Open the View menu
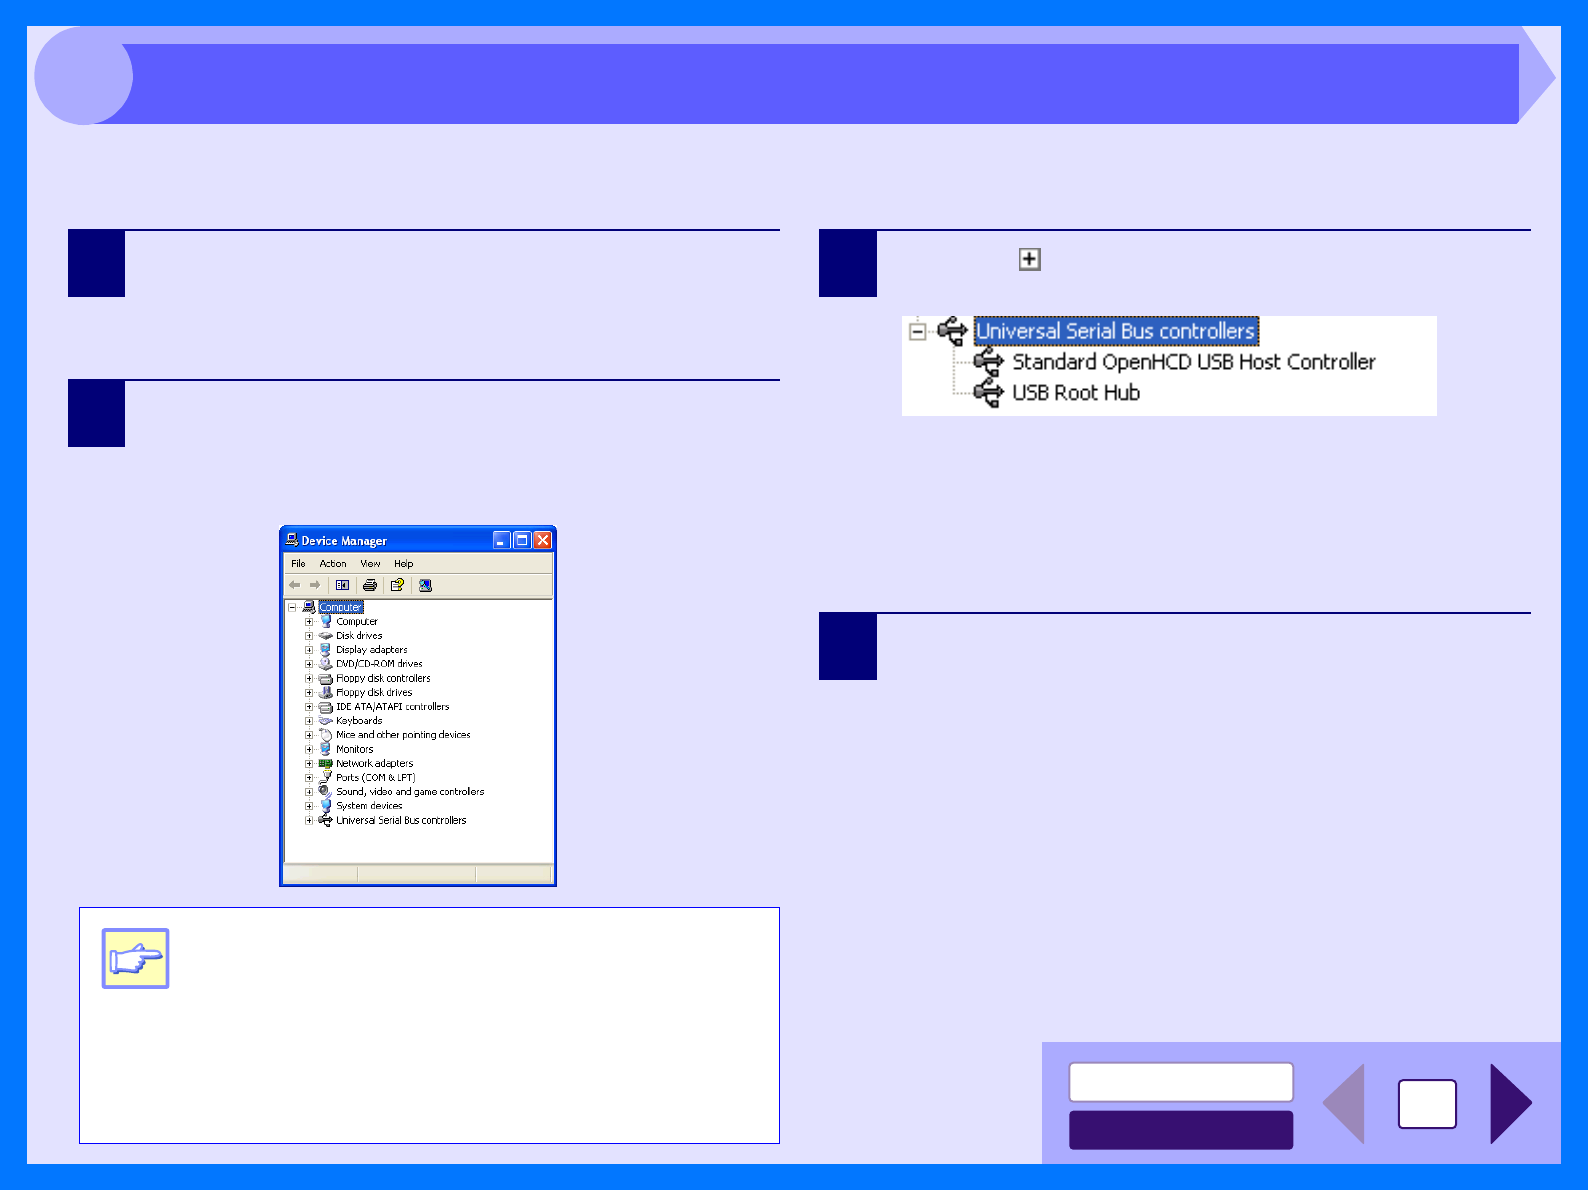Image resolution: width=1588 pixels, height=1190 pixels. [x=370, y=564]
